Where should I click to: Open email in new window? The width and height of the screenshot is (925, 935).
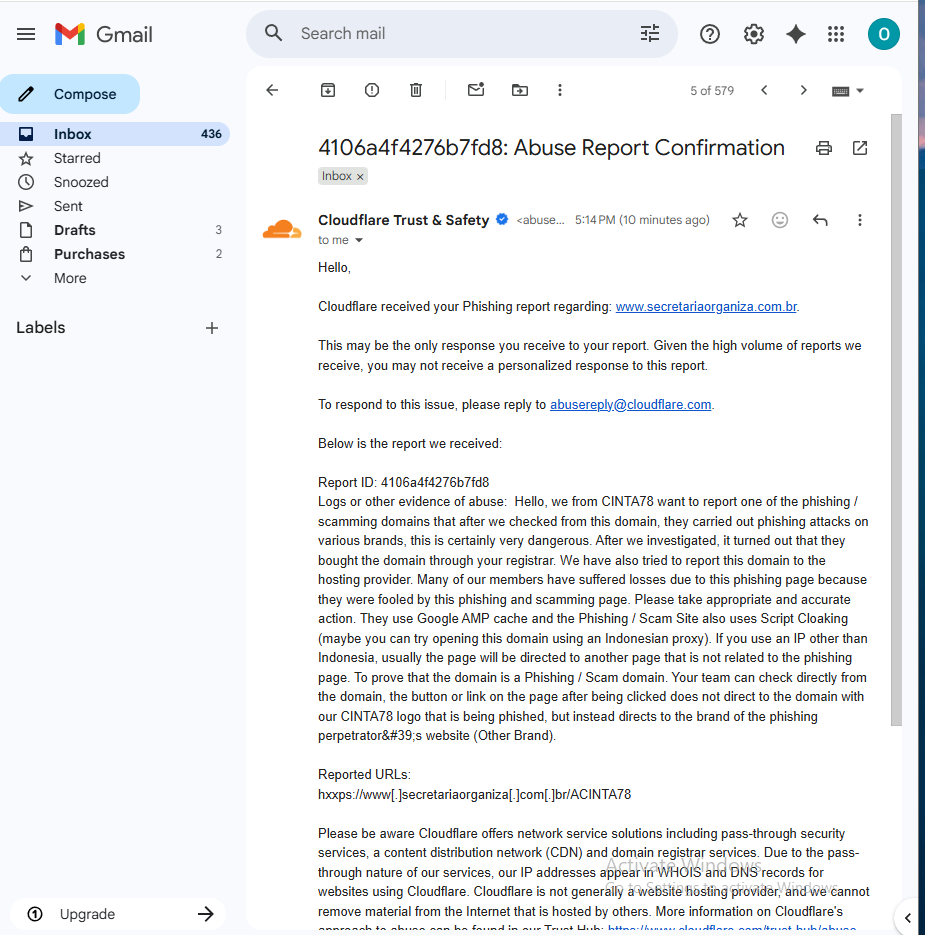coord(859,148)
